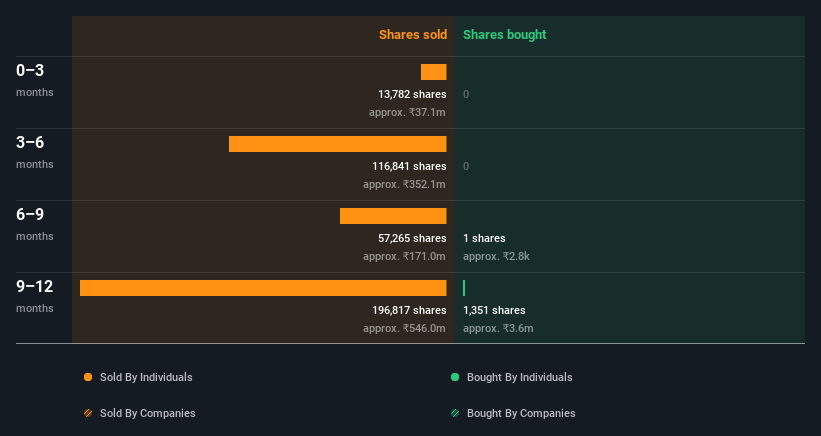Click the 1,351 shares bought value
This screenshot has width=821, height=436.
coord(494,310)
